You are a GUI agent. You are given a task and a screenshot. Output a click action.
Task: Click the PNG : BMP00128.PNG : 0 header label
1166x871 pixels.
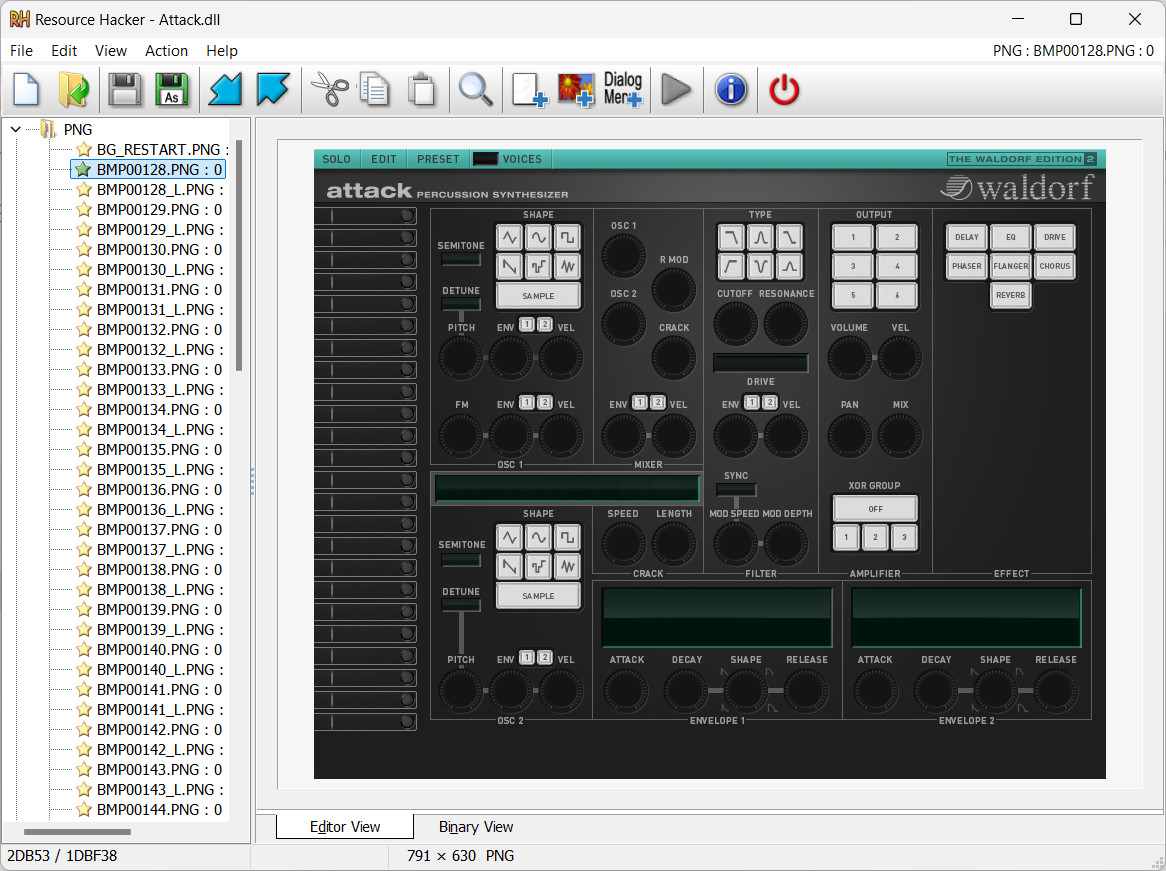(x=1073, y=51)
